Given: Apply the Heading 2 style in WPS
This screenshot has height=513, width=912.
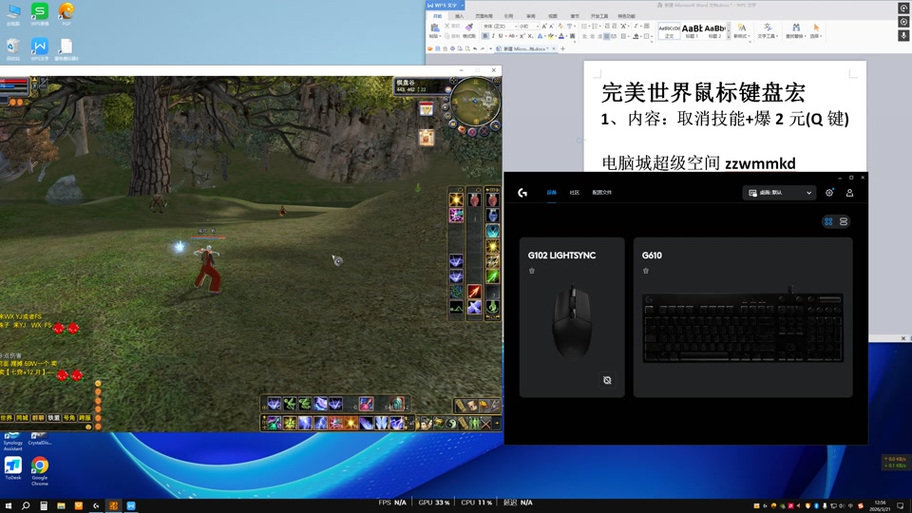Looking at the screenshot, I should pos(715,31).
